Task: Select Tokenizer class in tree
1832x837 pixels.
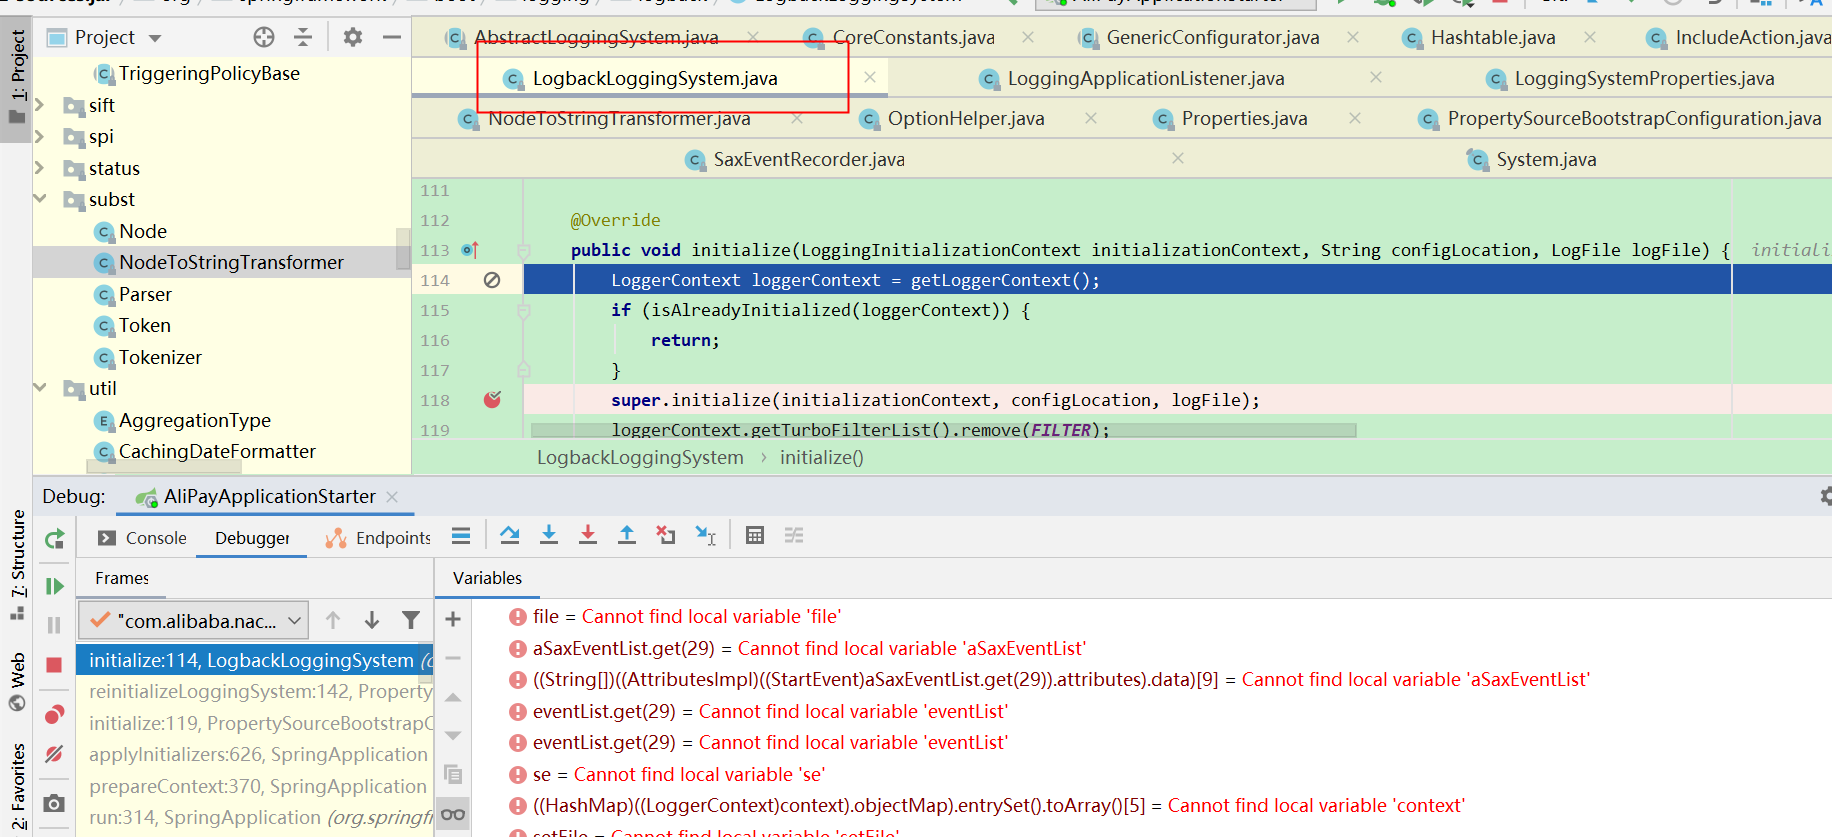Action: [160, 357]
